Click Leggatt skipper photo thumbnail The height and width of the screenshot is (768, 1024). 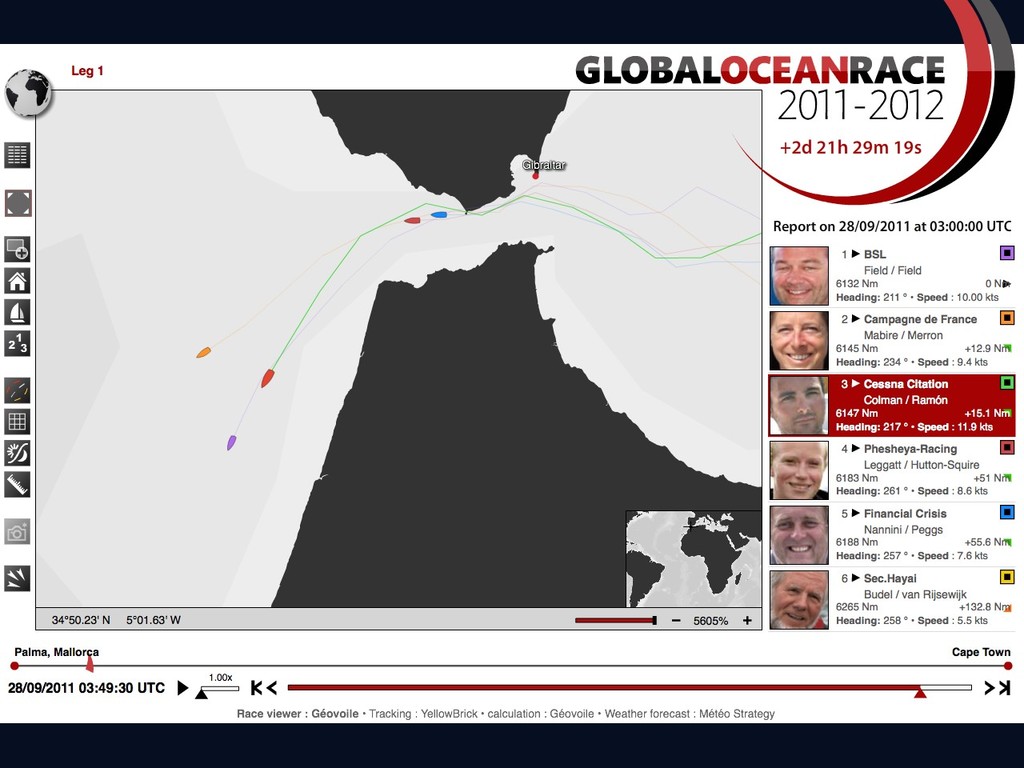click(x=799, y=470)
